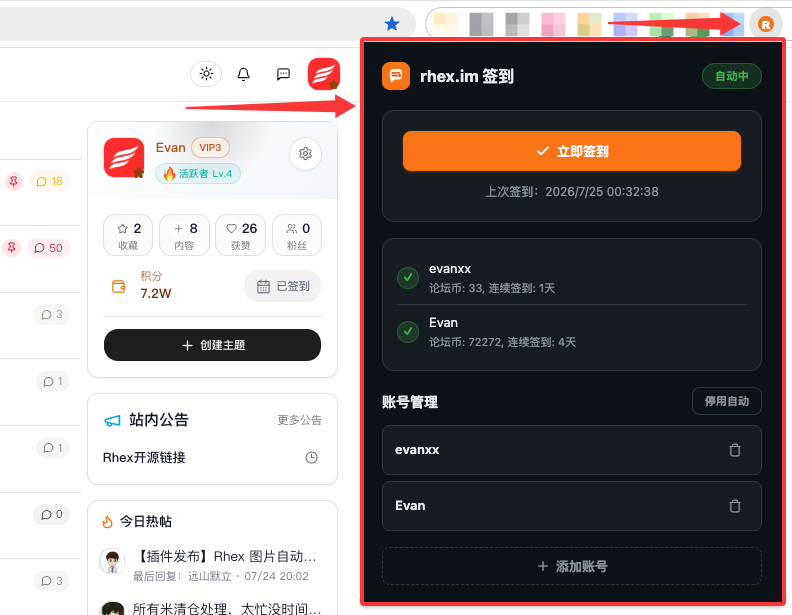Click the 今日热帖 flame icon

coord(108,522)
